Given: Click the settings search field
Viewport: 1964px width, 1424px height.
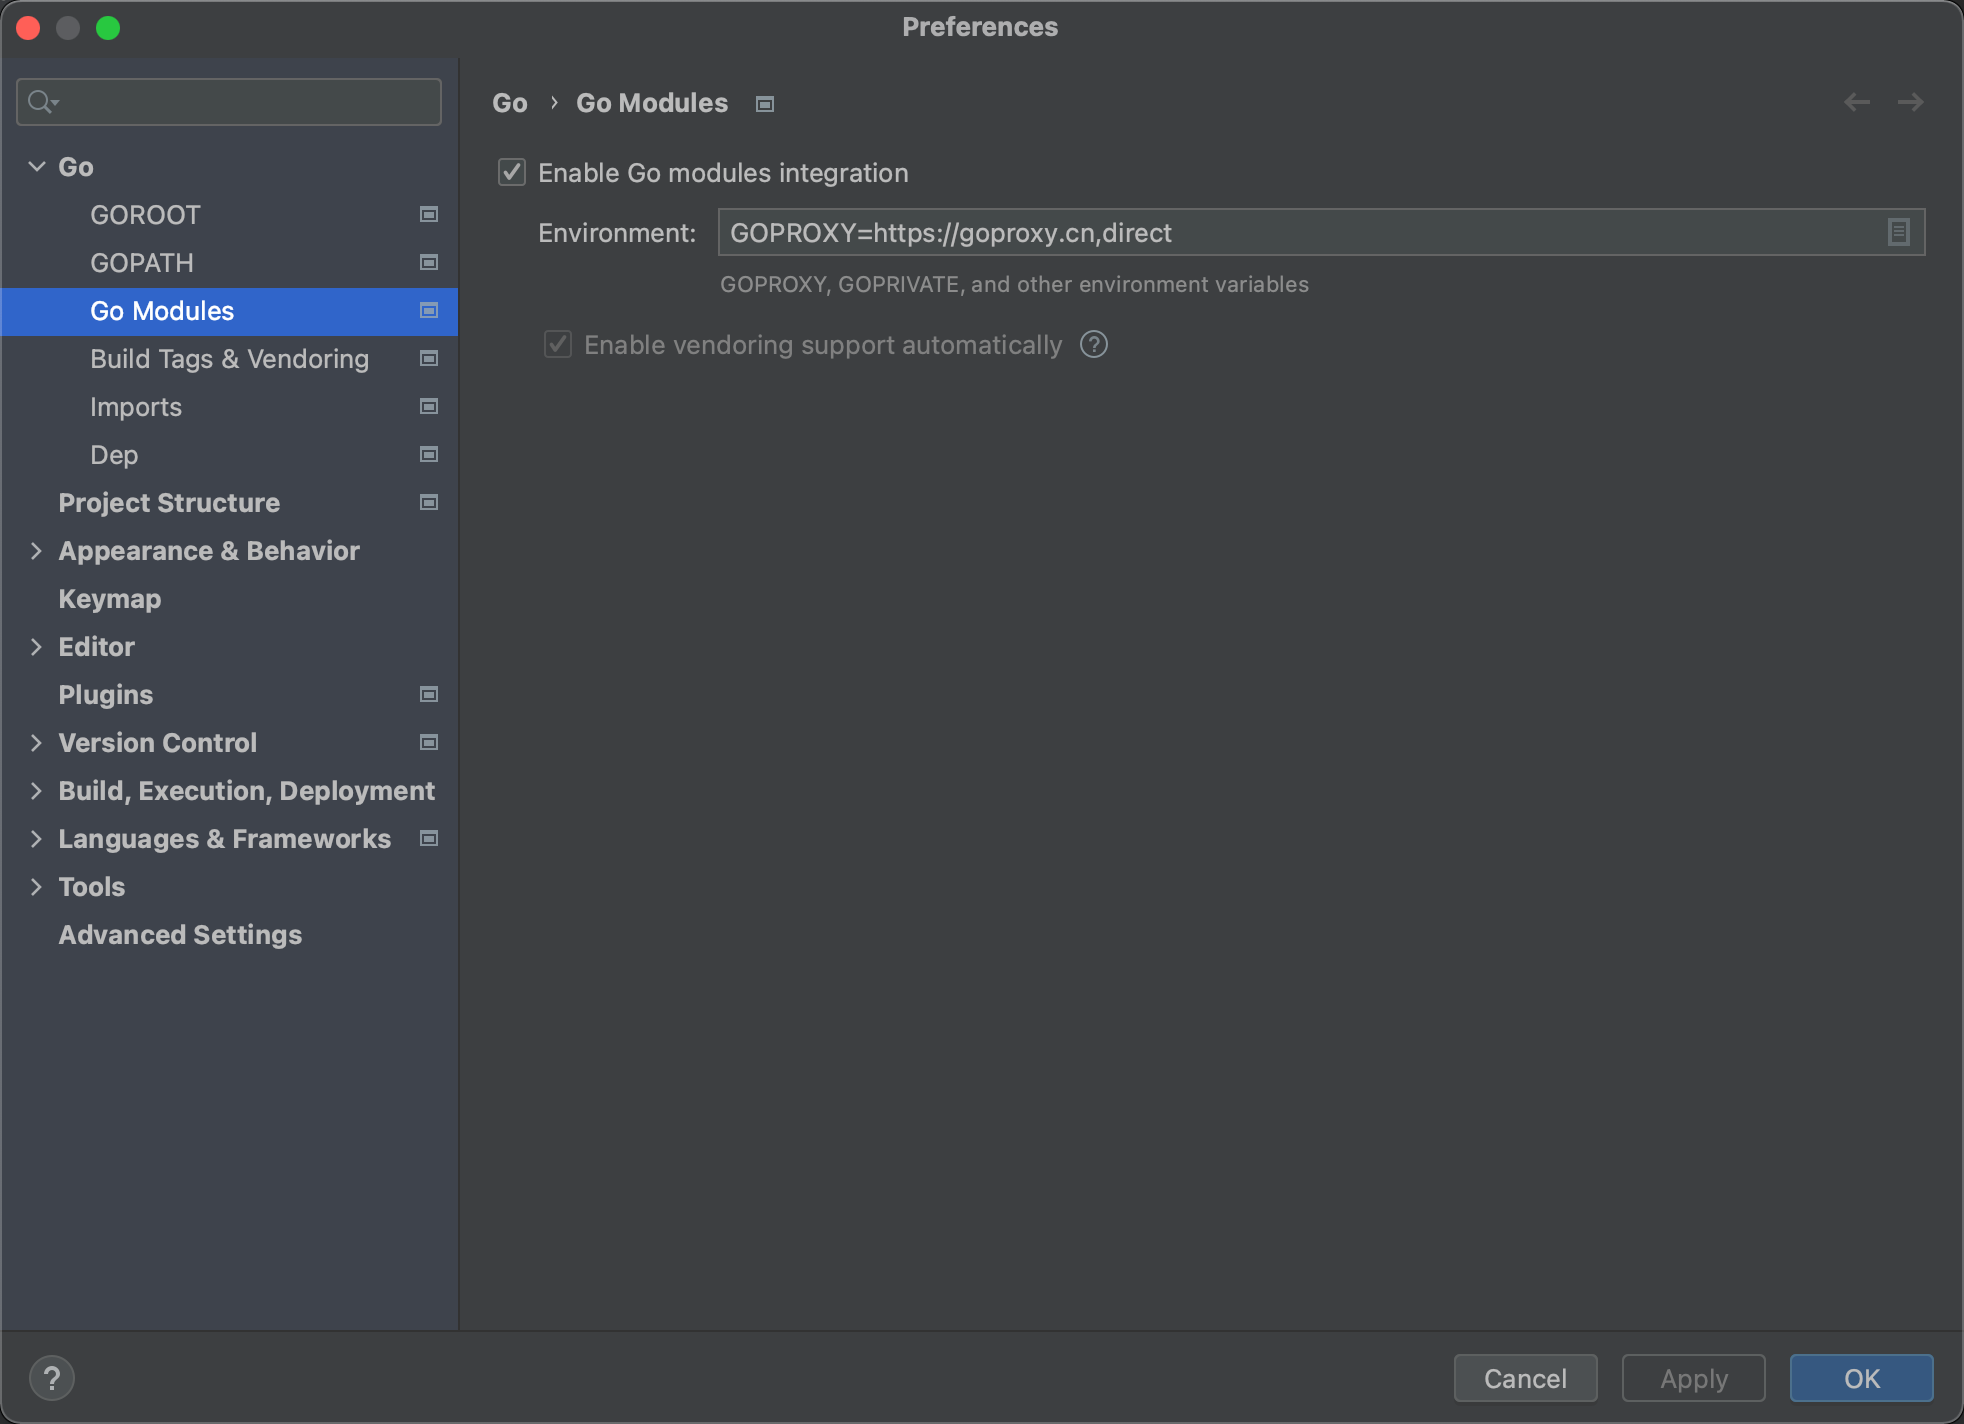Looking at the screenshot, I should (229, 102).
